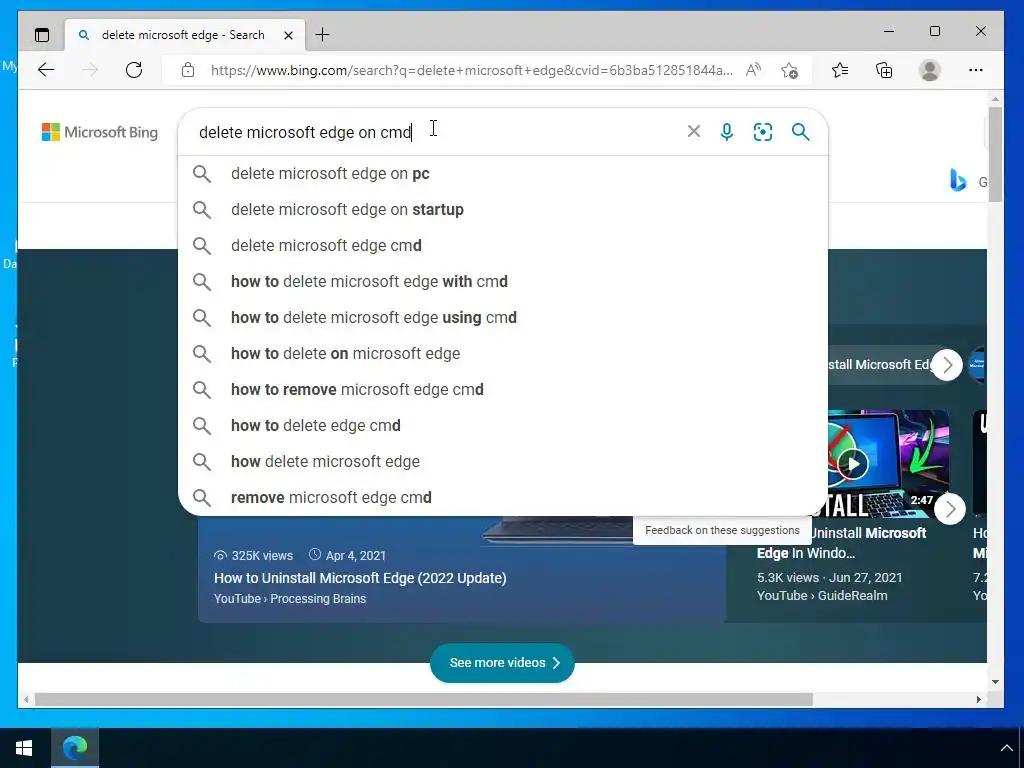1024x768 pixels.
Task: Select suggestion 'remove microsoft edge cmd'
Action: click(x=503, y=497)
